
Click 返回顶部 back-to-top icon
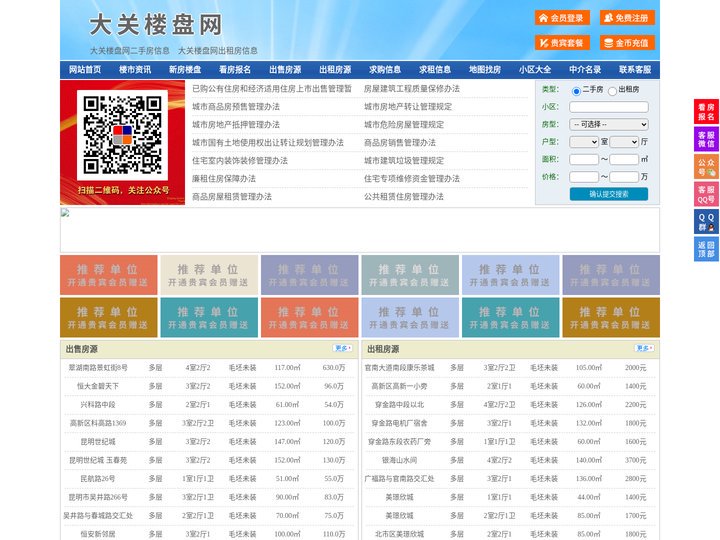(706, 249)
